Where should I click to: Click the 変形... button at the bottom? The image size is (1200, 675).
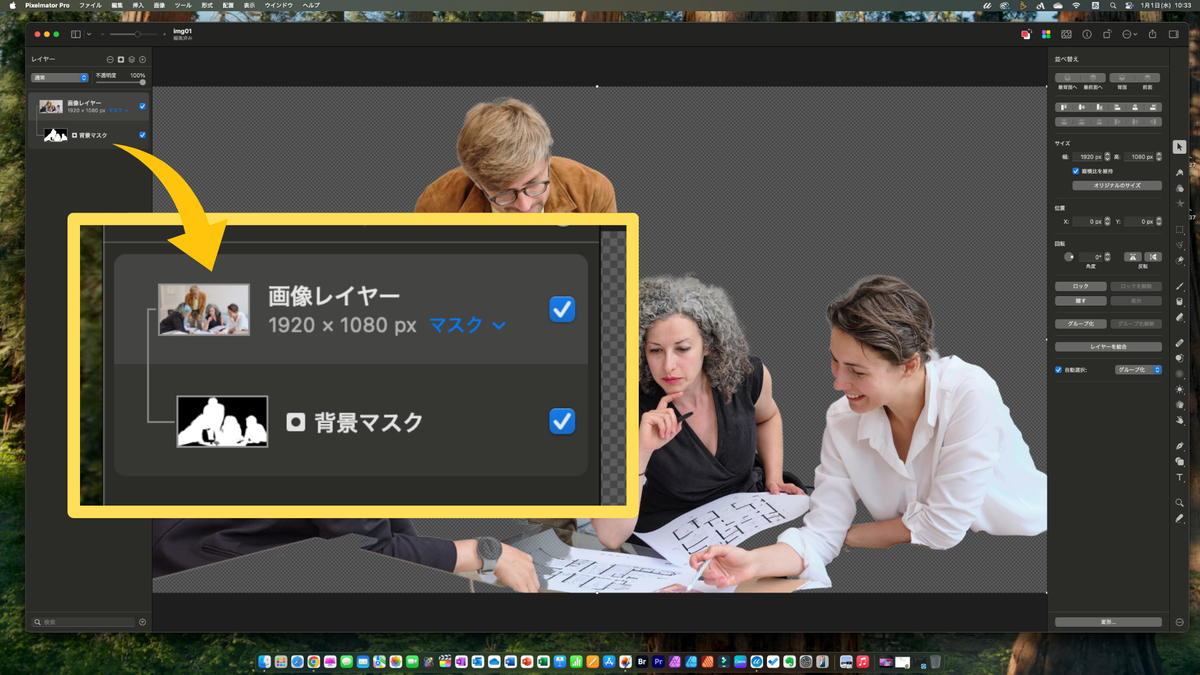click(x=1108, y=622)
